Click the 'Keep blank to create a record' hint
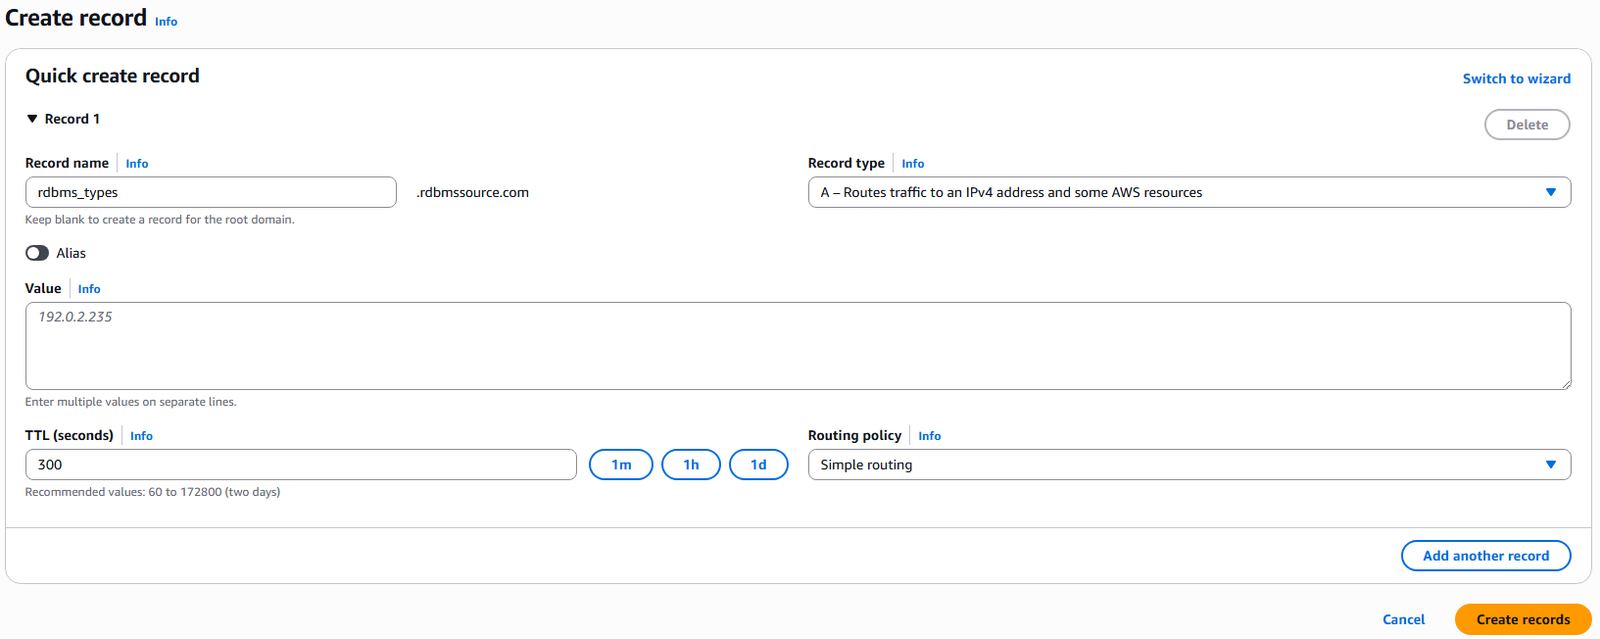 [x=160, y=220]
